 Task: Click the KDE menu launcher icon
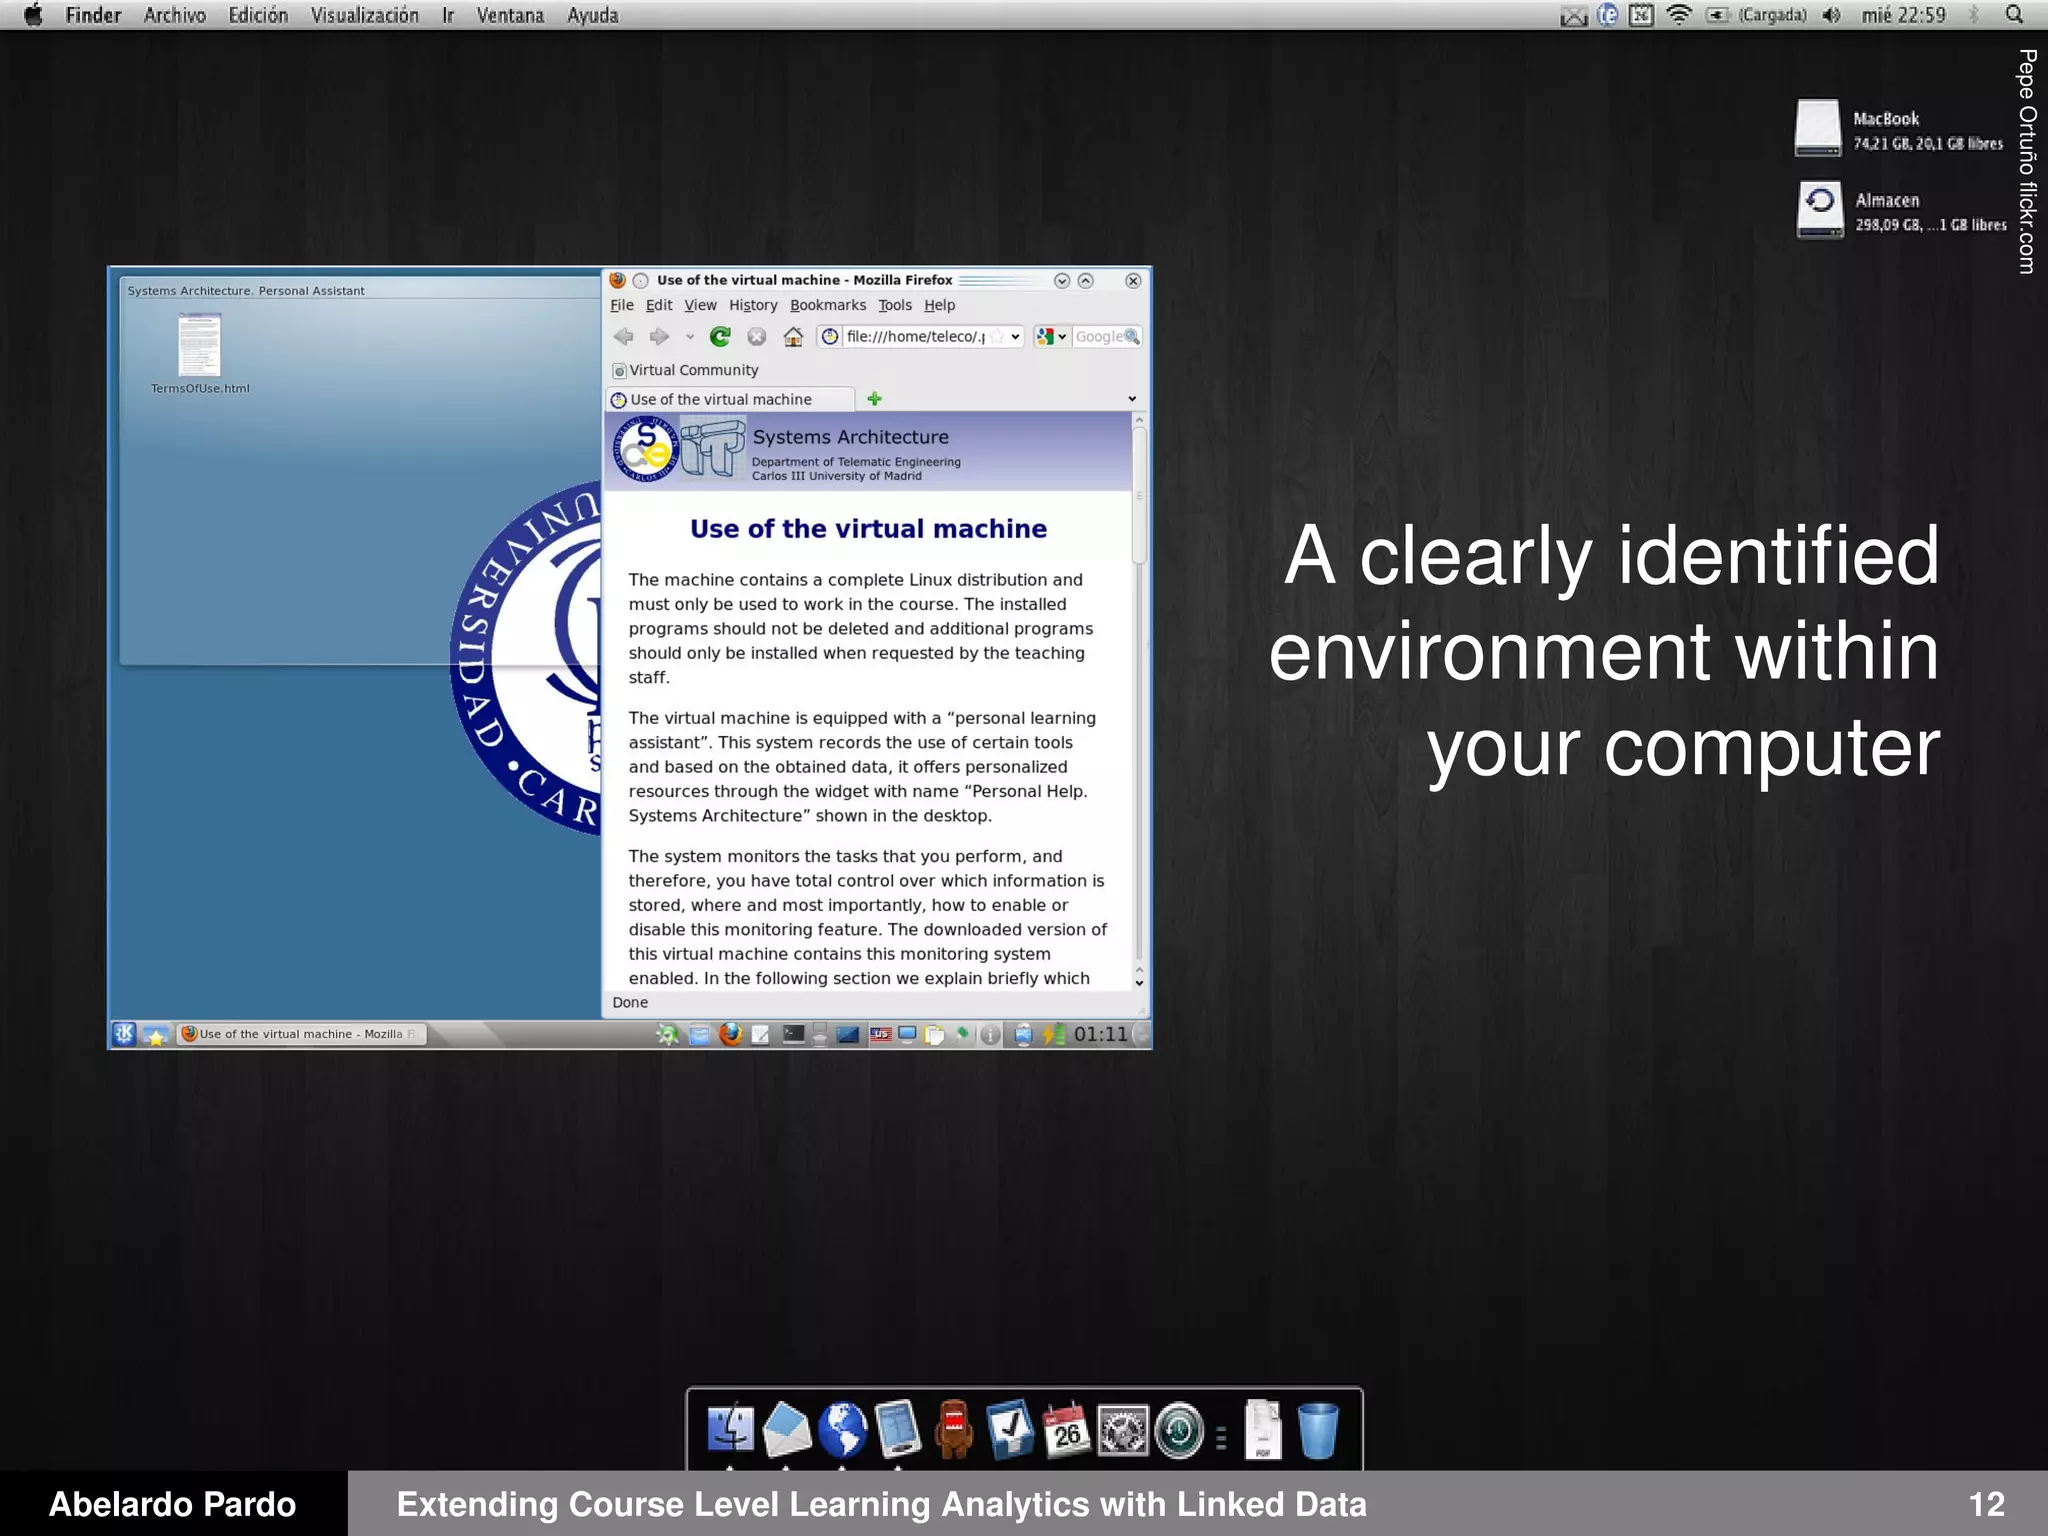(124, 1034)
